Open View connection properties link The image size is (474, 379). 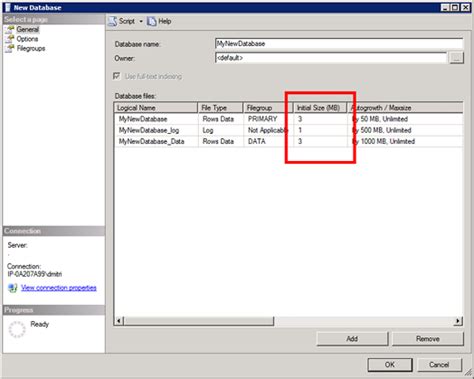pyautogui.click(x=59, y=288)
